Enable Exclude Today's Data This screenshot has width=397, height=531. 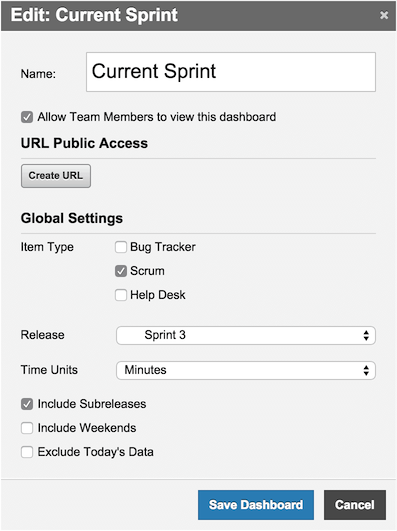point(27,452)
